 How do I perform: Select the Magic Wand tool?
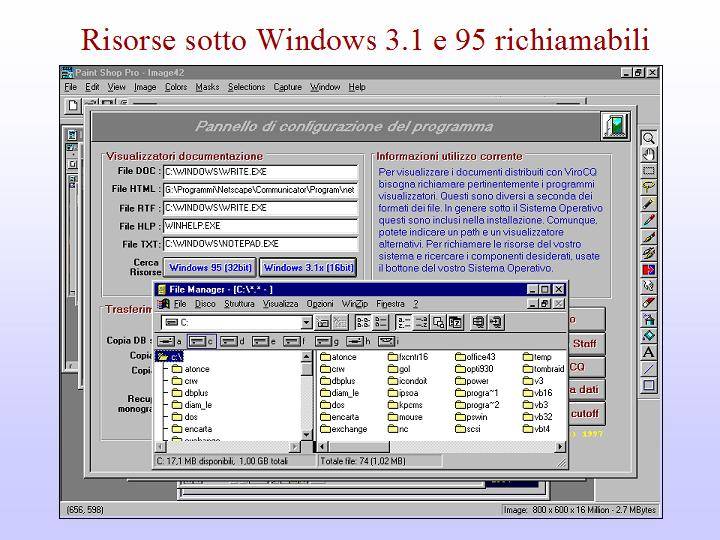648,204
